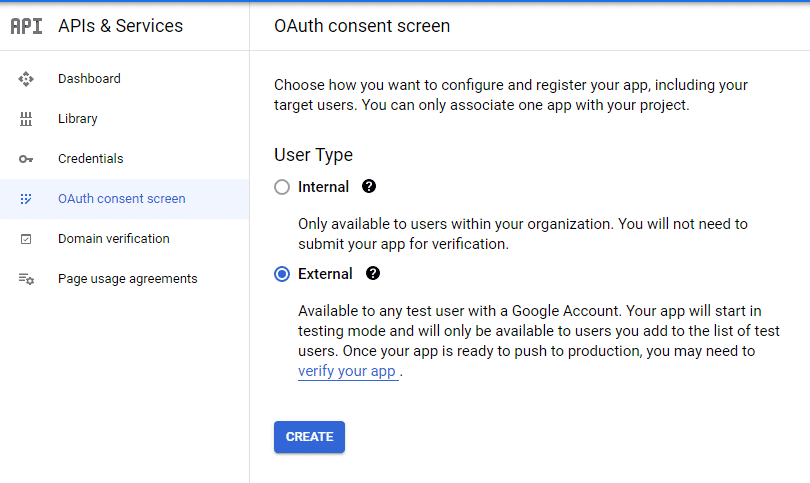Select the Internal user type radio button
Screen dimensions: 810x483
282,187
